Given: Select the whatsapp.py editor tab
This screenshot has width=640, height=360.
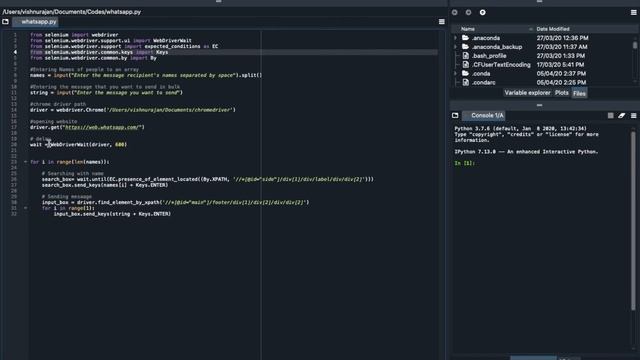Looking at the screenshot, I should [36, 22].
